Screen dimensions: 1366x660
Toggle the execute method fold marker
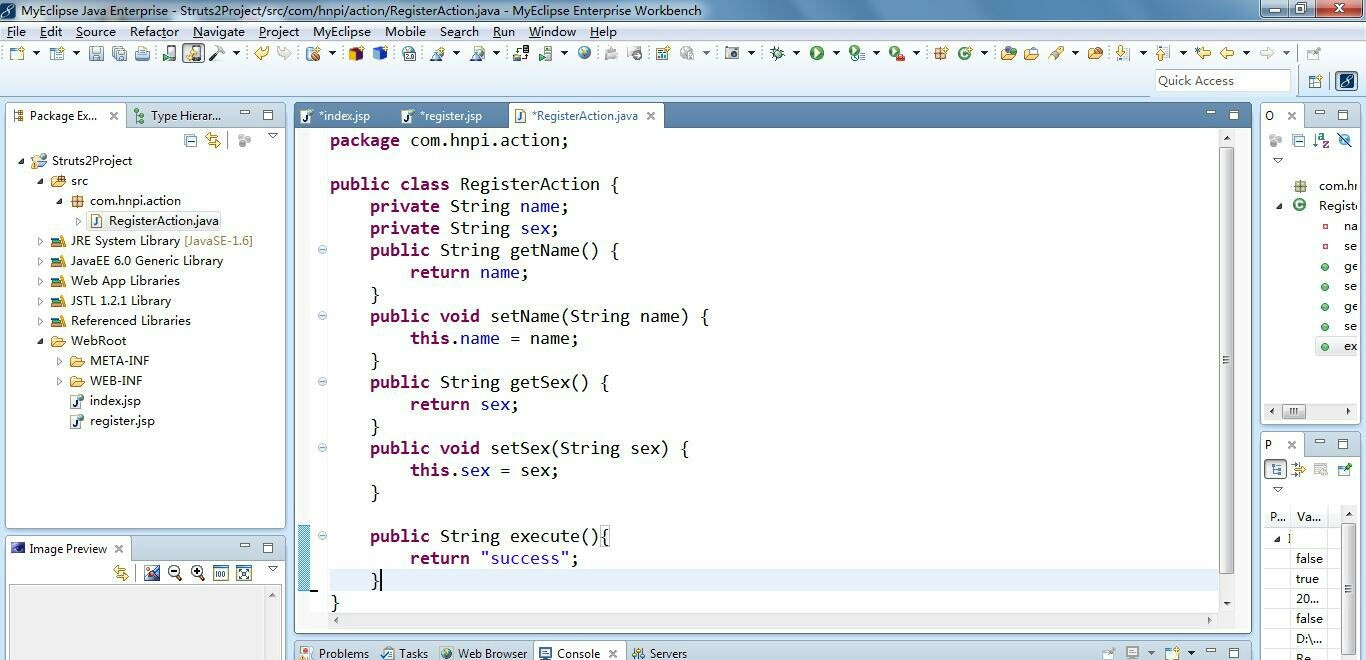click(322, 536)
